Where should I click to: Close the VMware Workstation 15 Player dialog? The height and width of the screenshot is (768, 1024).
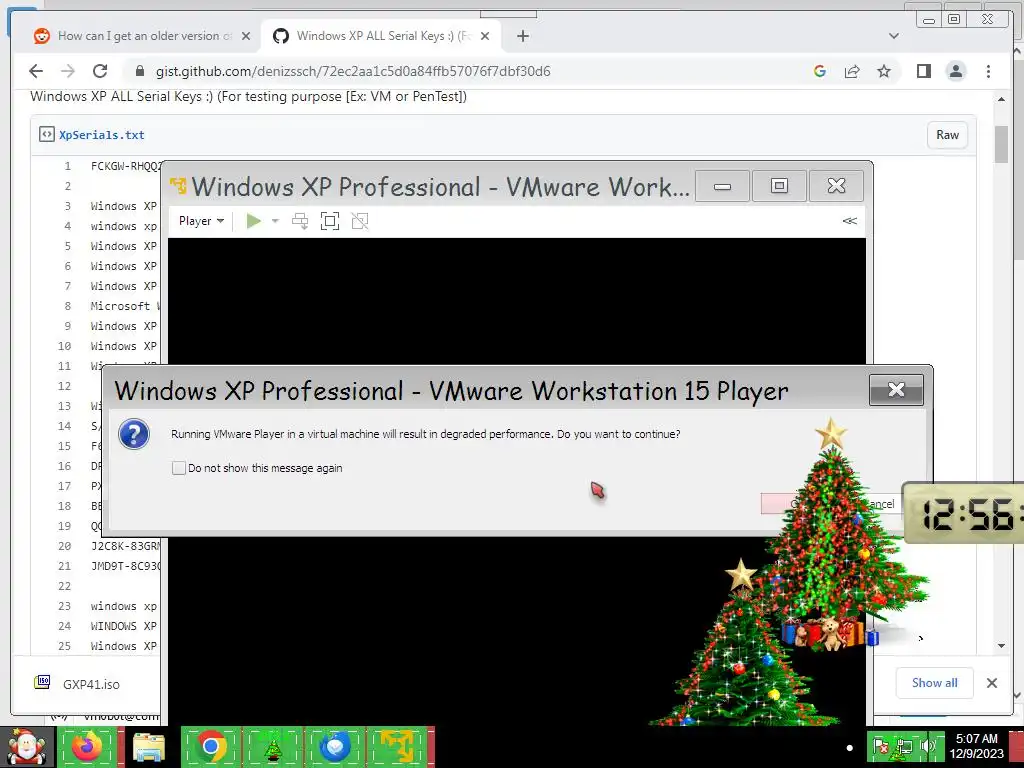tap(896, 390)
